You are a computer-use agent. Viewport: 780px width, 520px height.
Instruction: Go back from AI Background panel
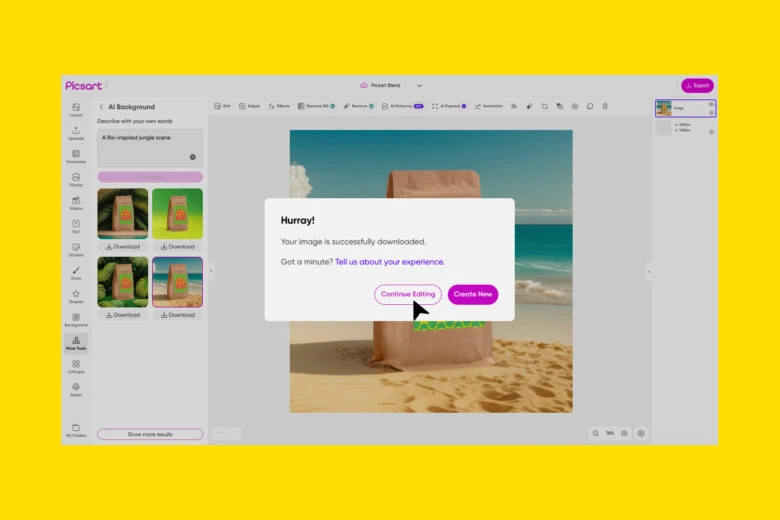tap(101, 106)
